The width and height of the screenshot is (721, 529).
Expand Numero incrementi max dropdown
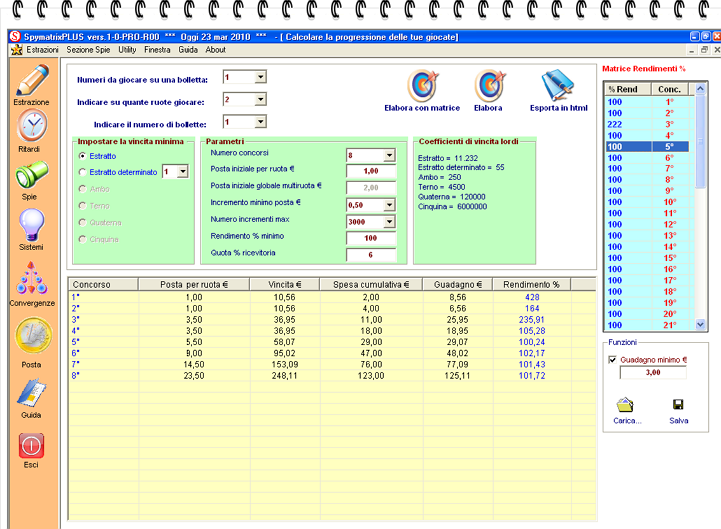click(x=389, y=222)
